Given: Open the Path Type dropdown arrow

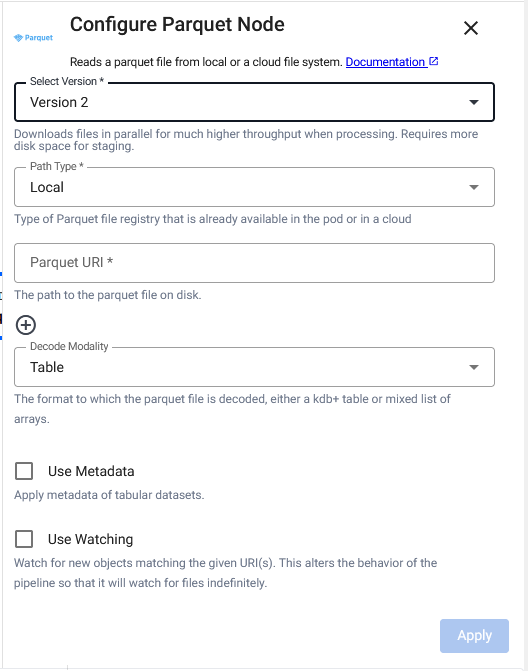Looking at the screenshot, I should [x=474, y=187].
